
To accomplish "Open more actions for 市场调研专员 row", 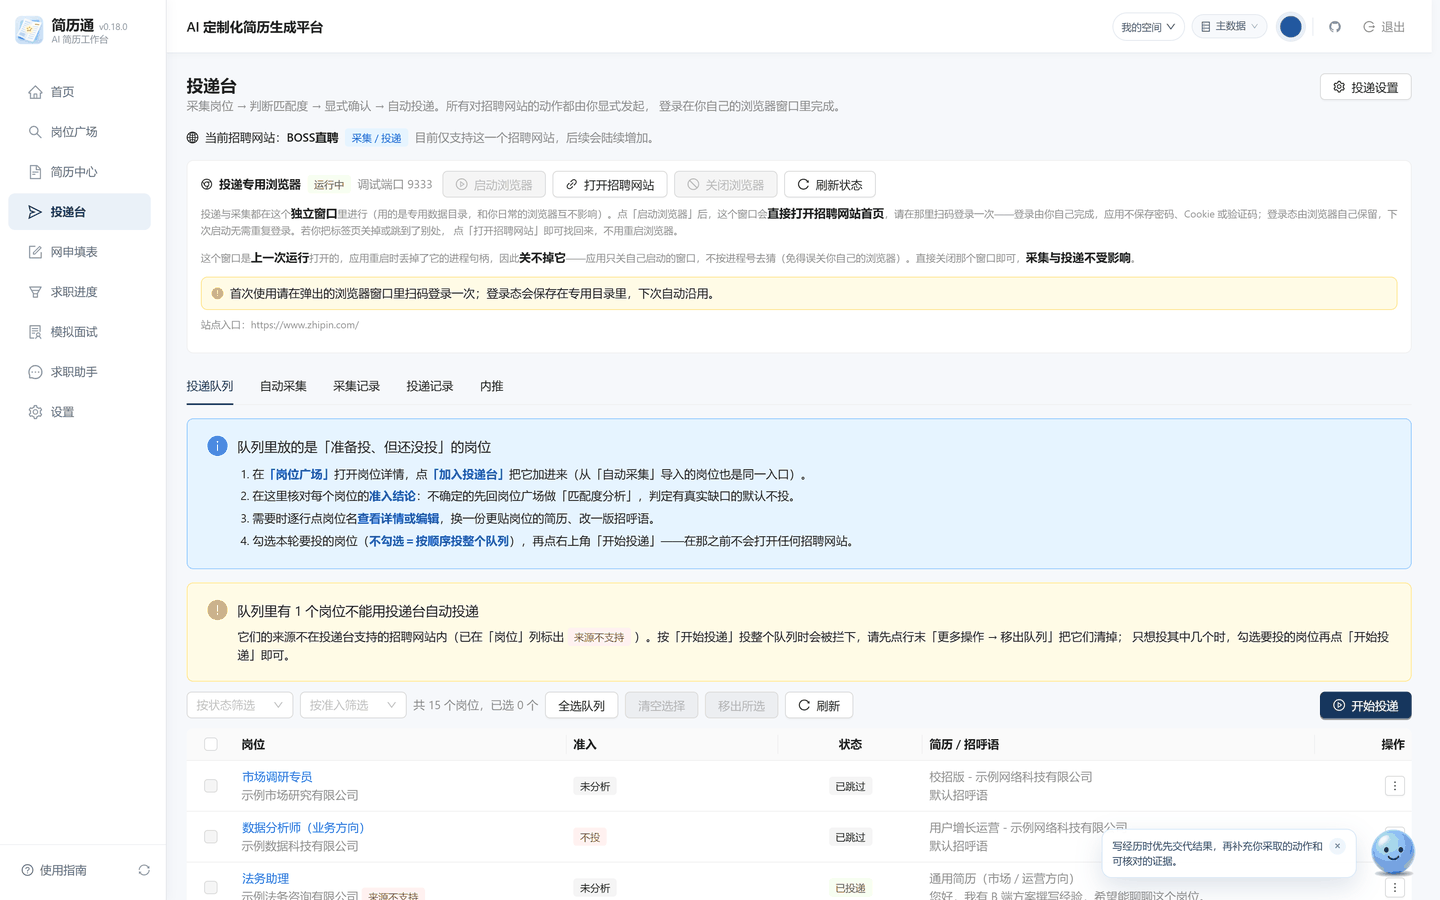I will (x=1395, y=786).
